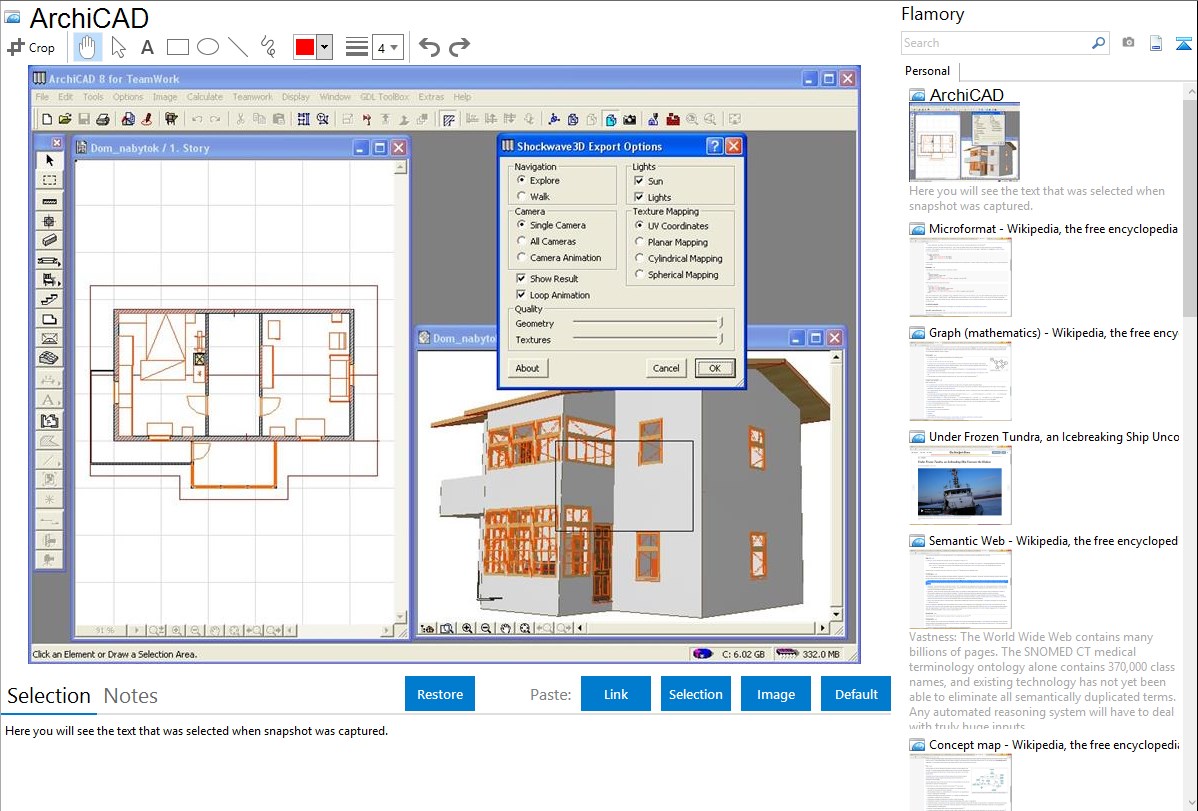Open the Options menu in ArchiCAD
Viewport: 1198px width, 811px height.
128,97
